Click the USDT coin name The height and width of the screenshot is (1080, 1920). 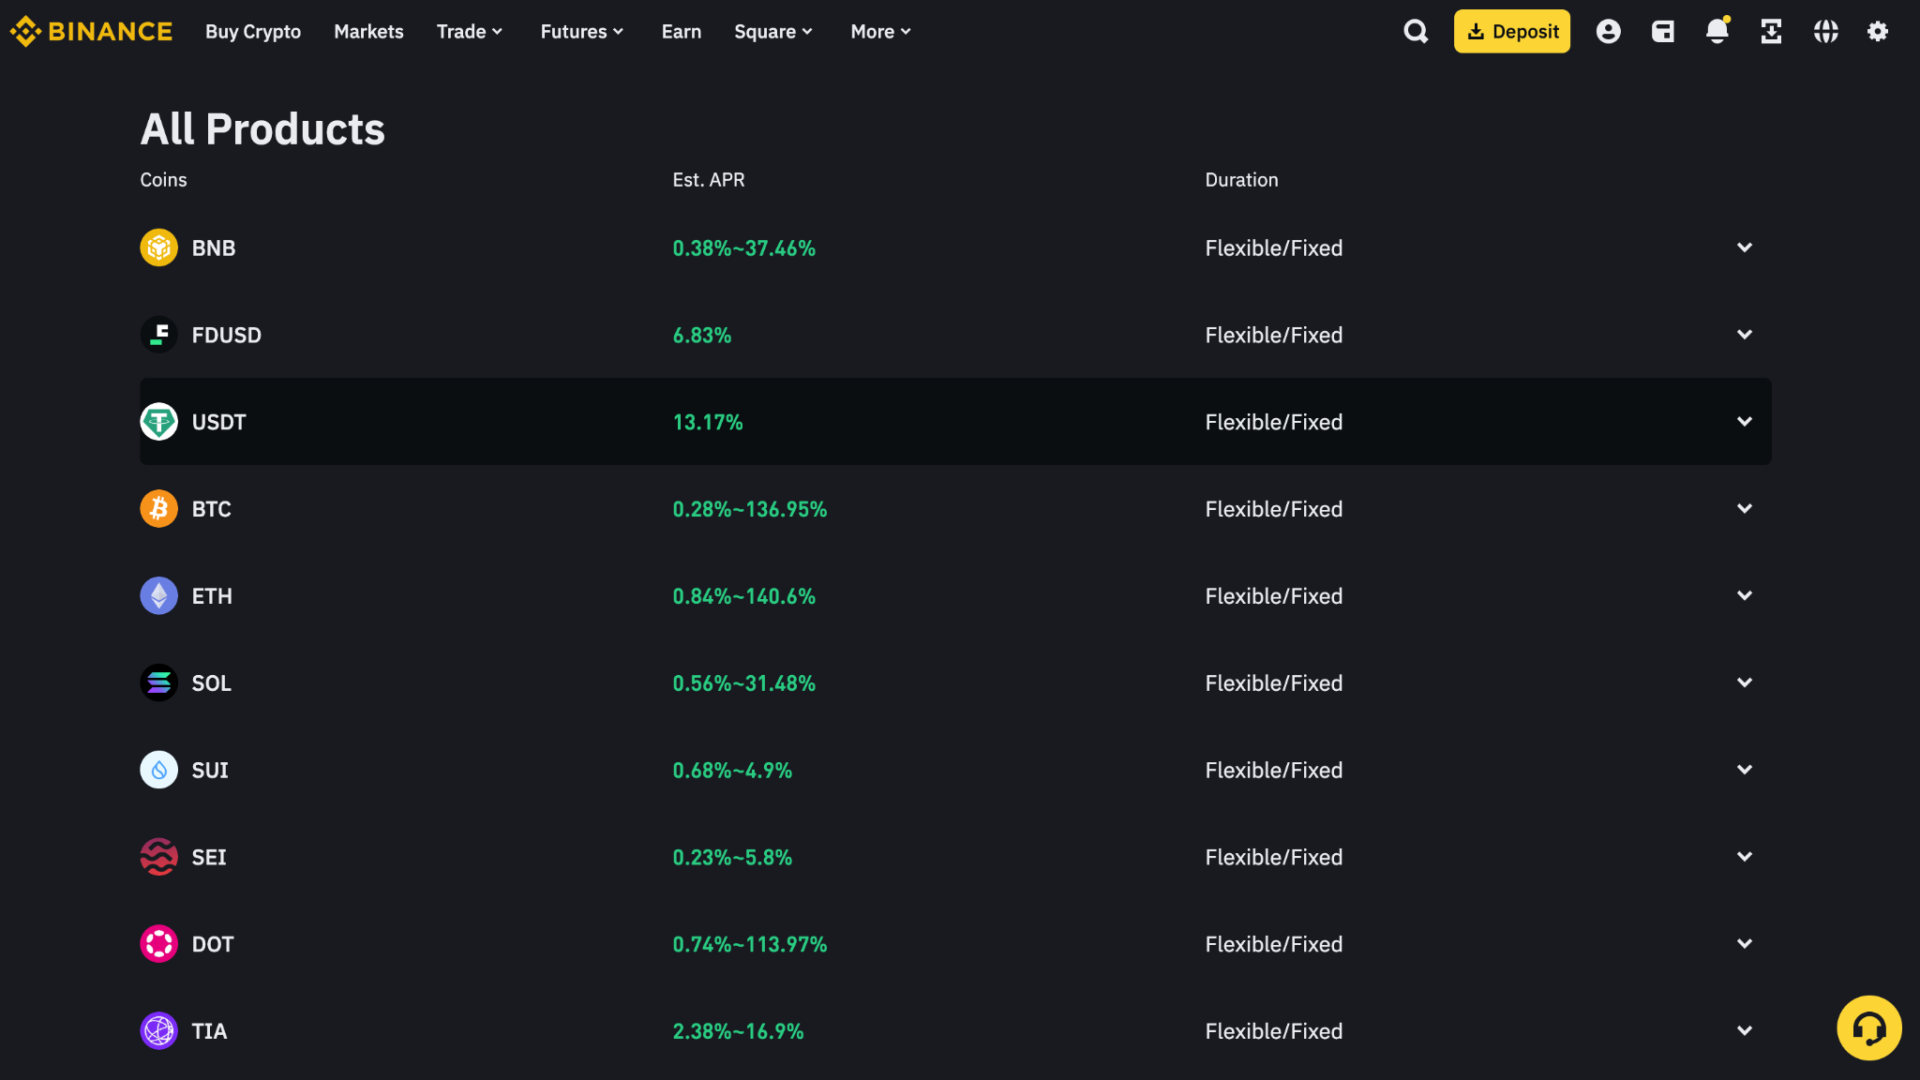[218, 422]
